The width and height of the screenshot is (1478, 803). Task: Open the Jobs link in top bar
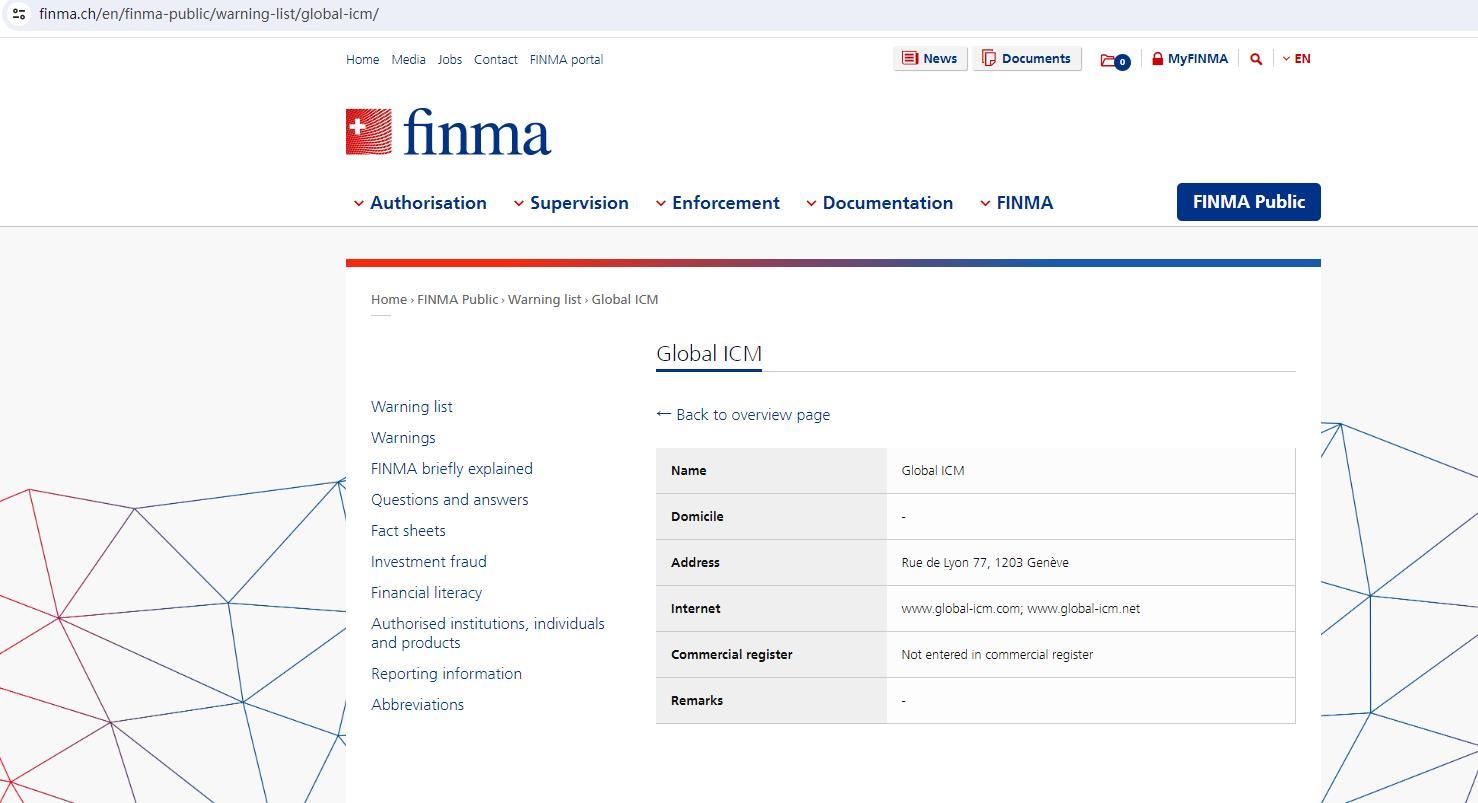[449, 60]
